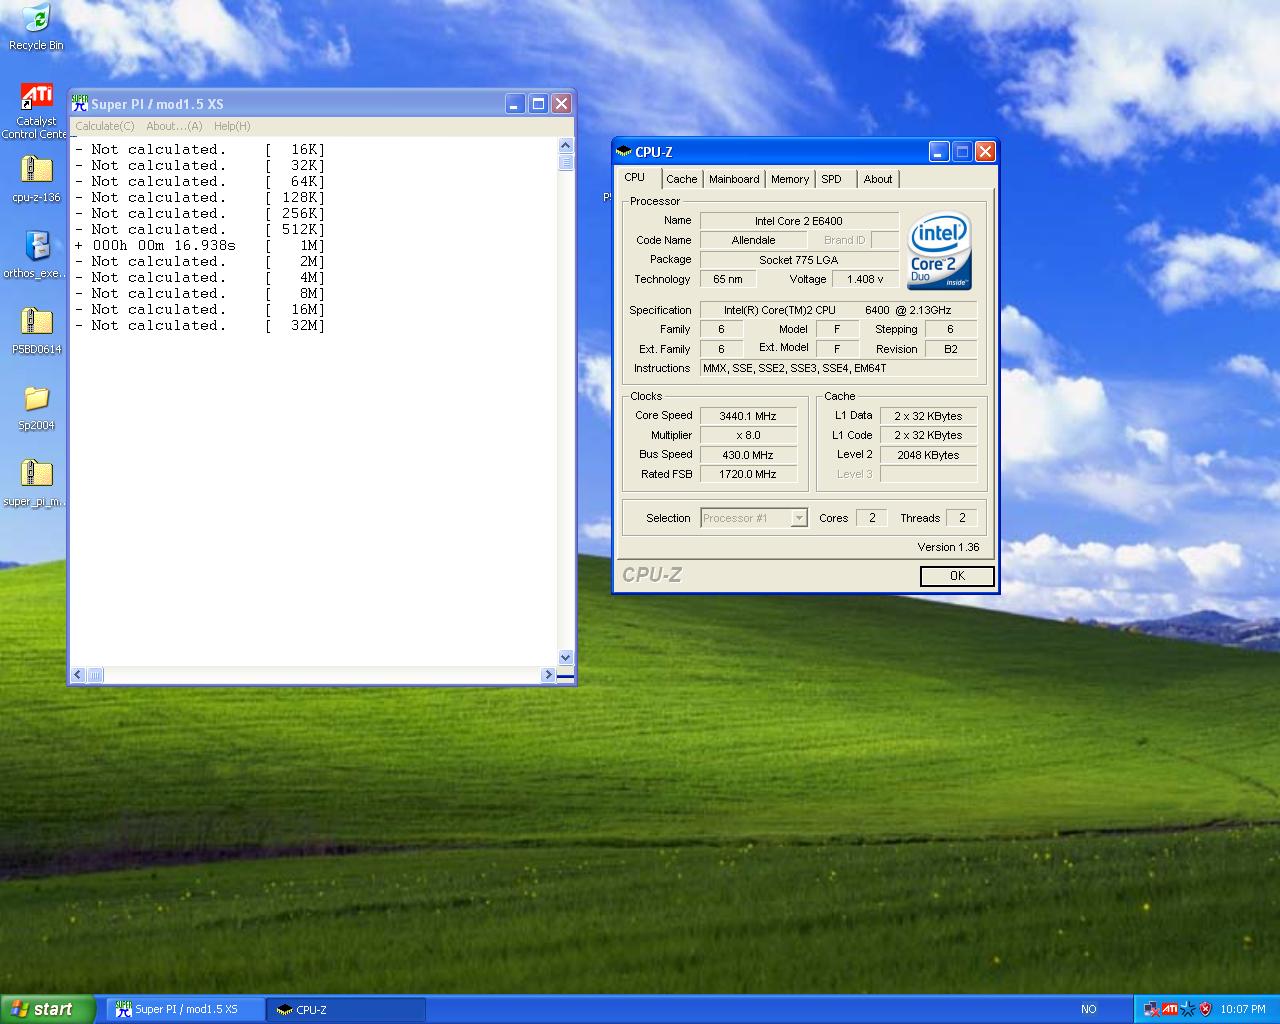
Task: Click the Technology value 65 nm
Action: click(x=728, y=279)
